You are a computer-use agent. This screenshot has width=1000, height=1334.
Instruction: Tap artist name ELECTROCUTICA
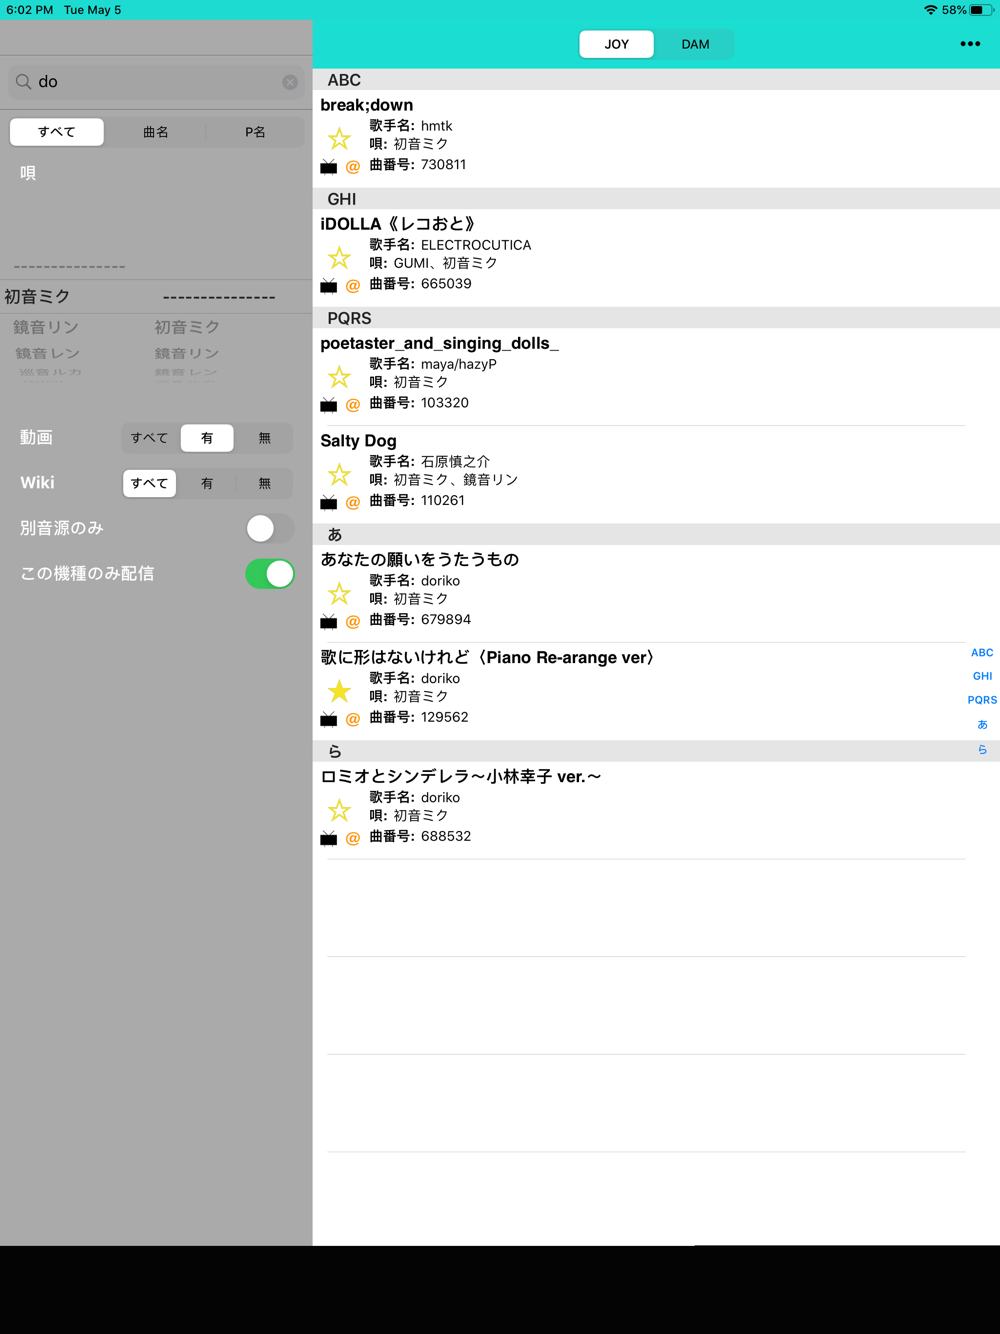click(x=476, y=245)
